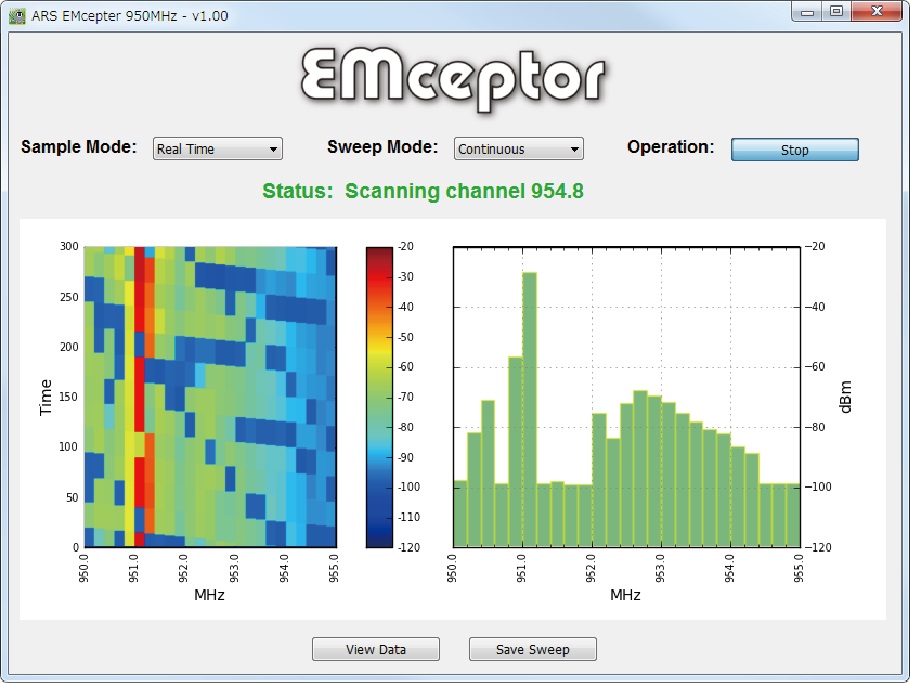
Task: Click the MHz label under the waterfall plot
Action: 209,595
